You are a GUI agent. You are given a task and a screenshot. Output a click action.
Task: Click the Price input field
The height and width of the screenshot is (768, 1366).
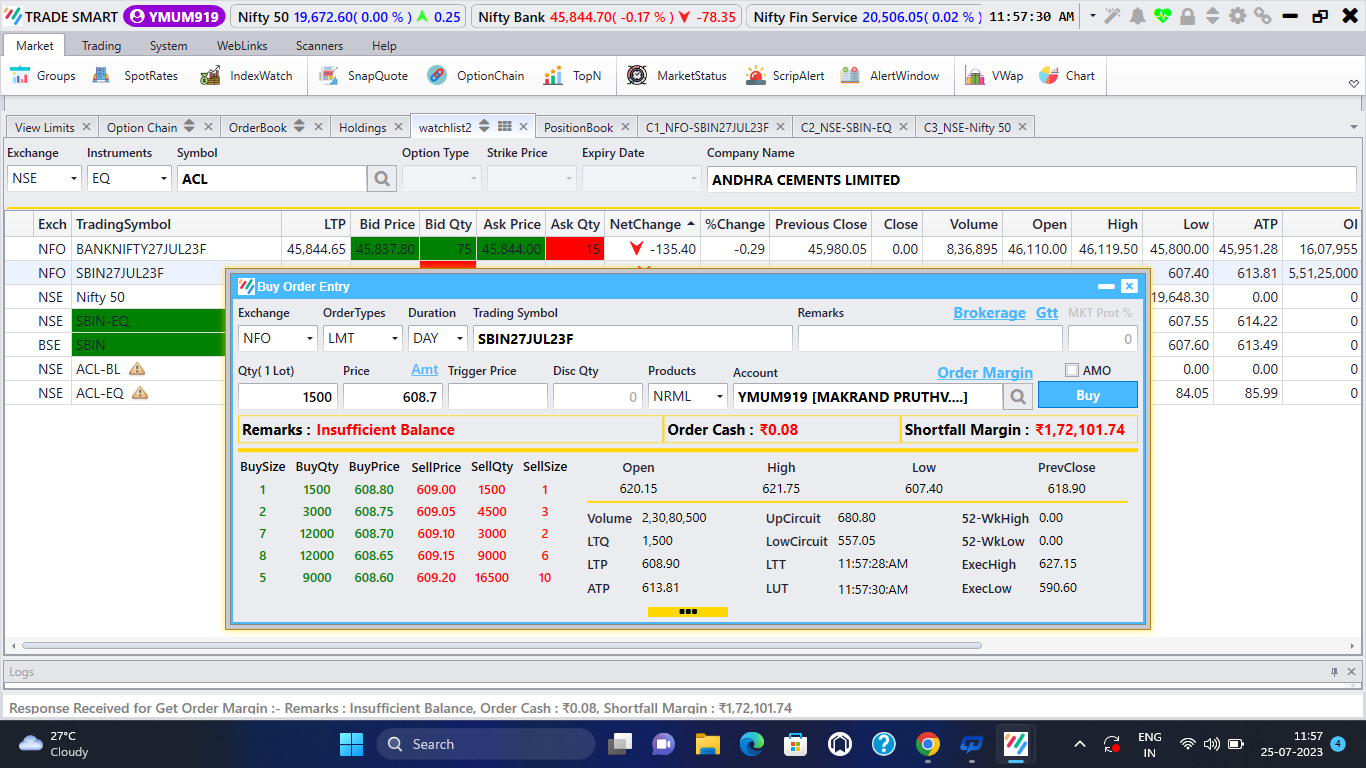tap(392, 397)
